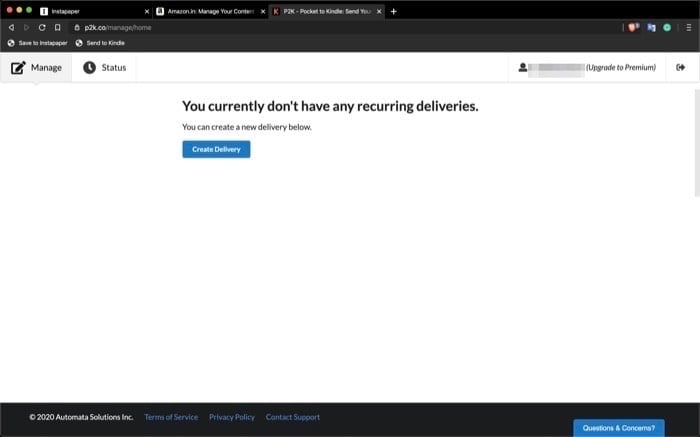The width and height of the screenshot is (700, 437).
Task: Click the Create Delivery button
Action: pos(216,150)
